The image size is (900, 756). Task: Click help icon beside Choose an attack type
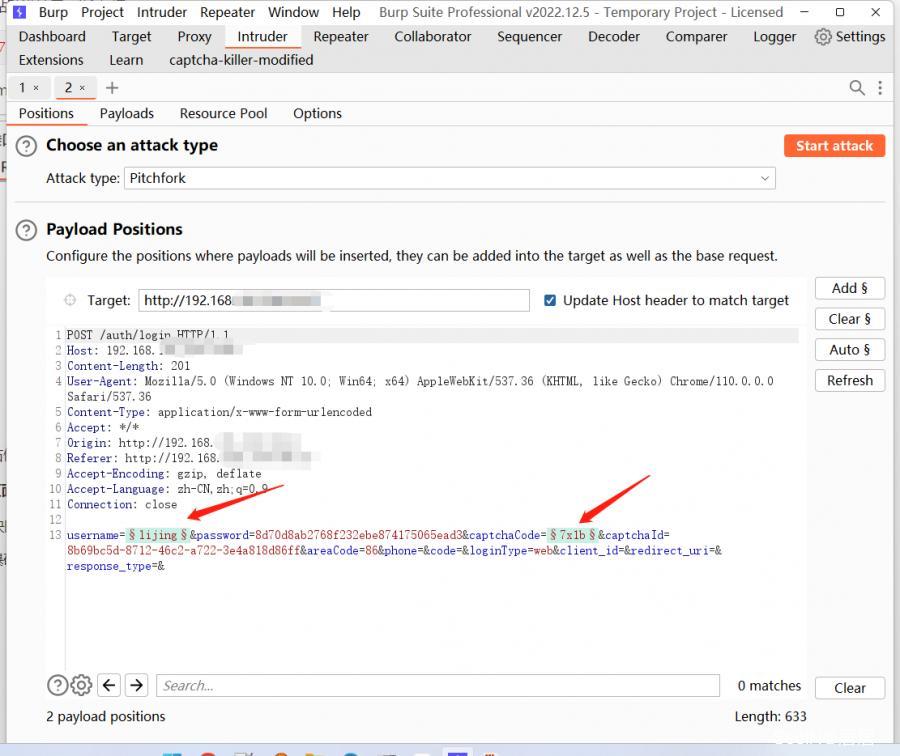tap(27, 146)
